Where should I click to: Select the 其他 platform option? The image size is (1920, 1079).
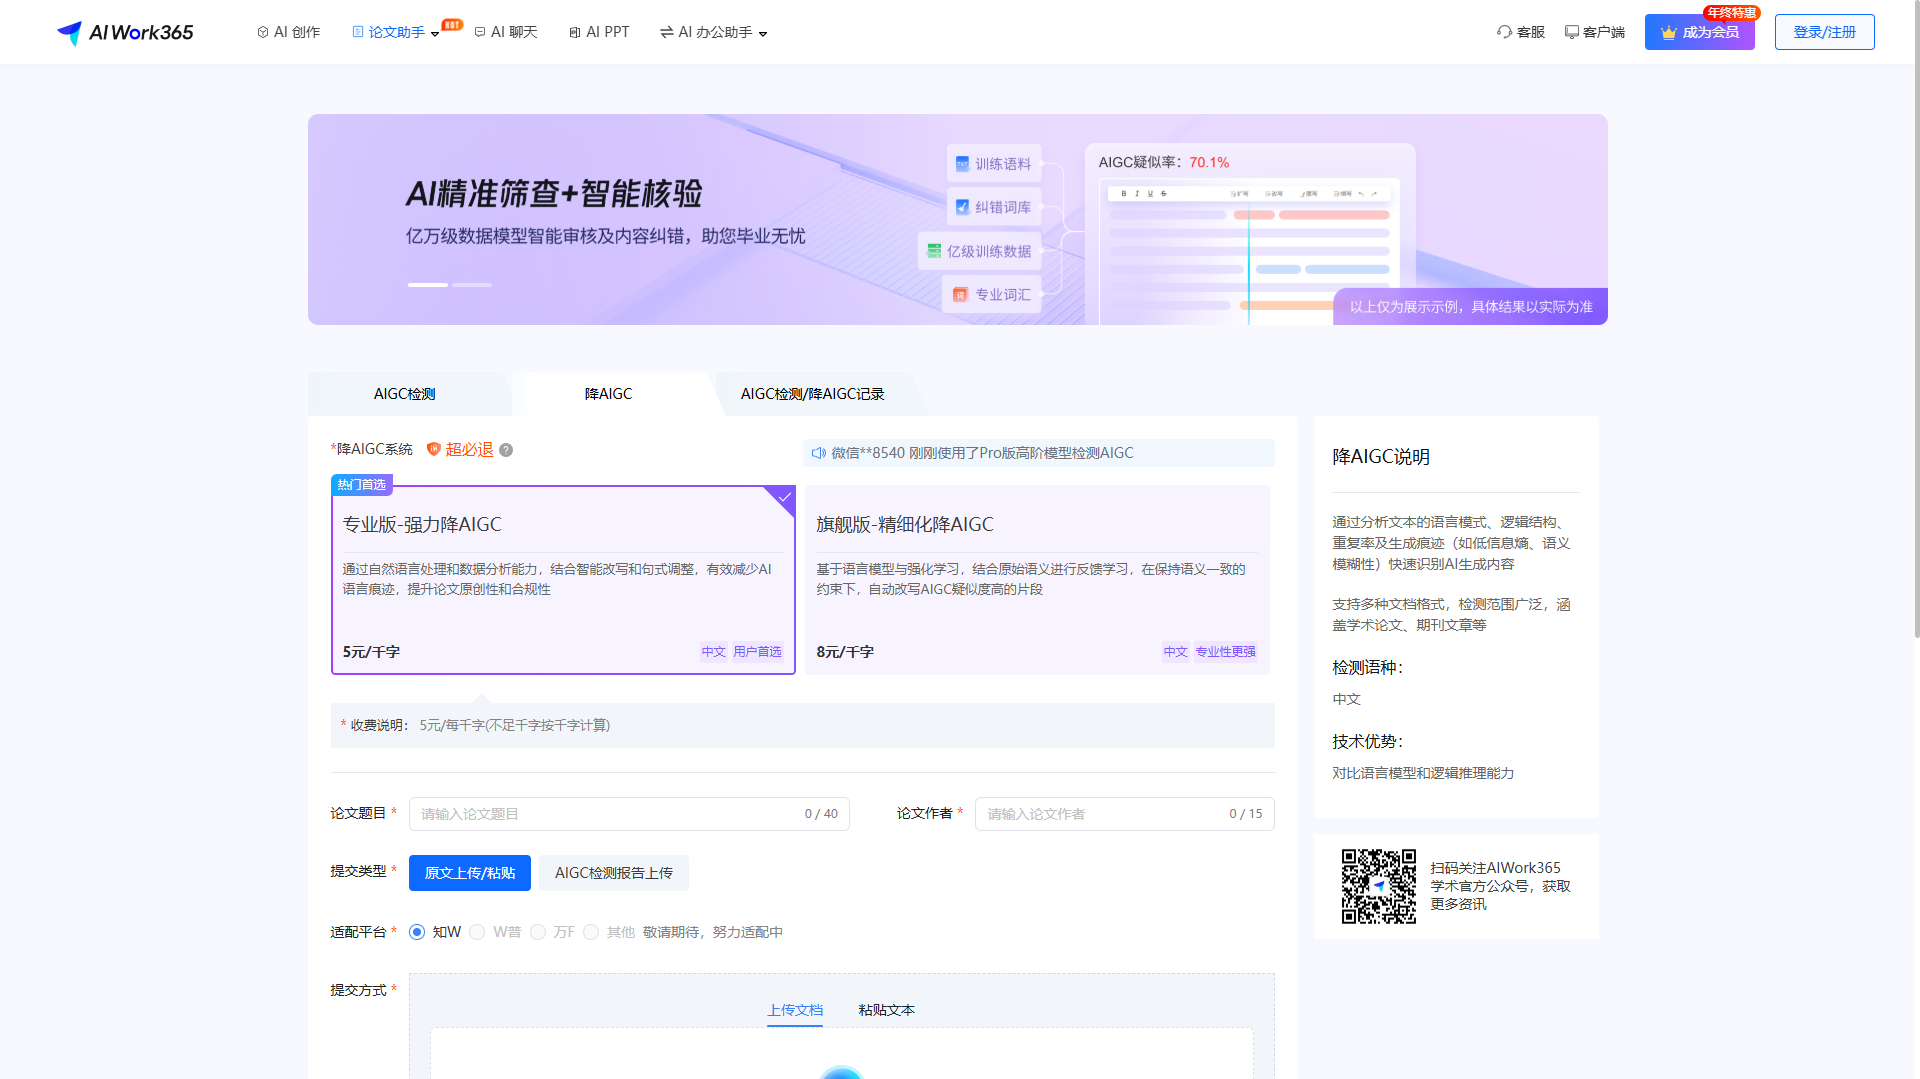tap(591, 931)
